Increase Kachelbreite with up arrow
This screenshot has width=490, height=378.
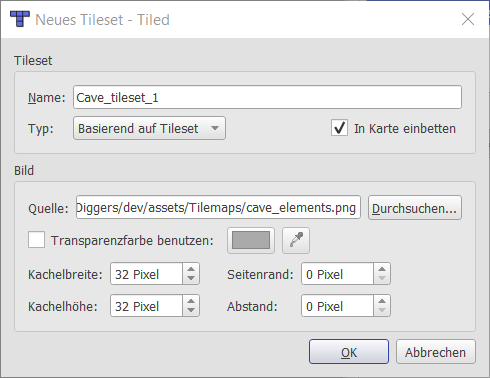pos(191,269)
